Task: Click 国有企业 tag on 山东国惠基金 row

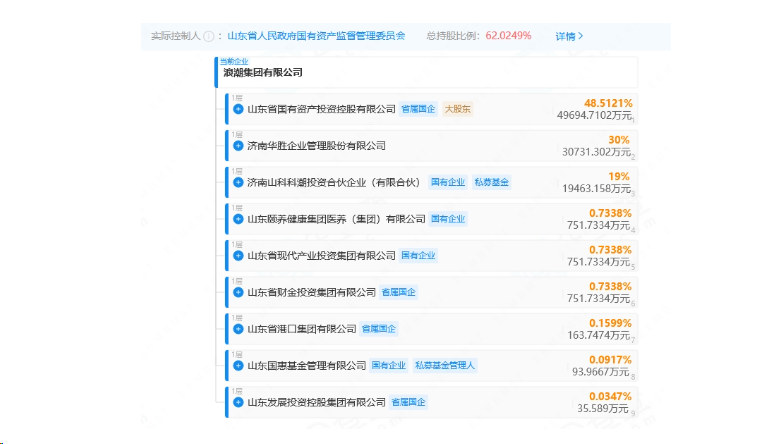Action: point(388,366)
